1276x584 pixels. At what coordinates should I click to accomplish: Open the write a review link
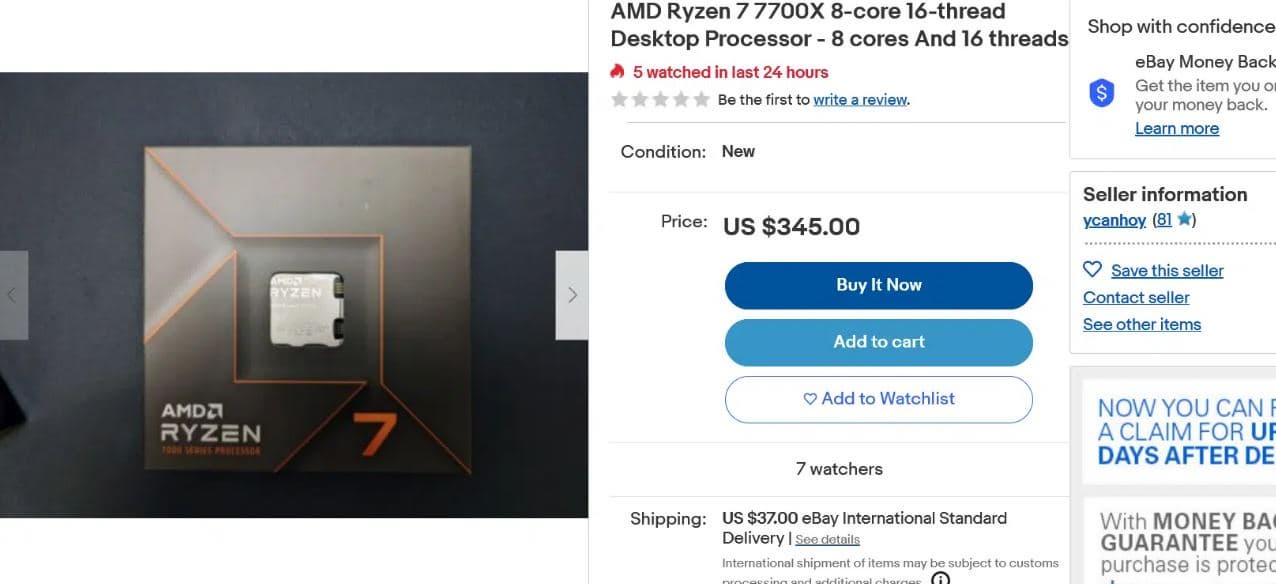tap(860, 100)
